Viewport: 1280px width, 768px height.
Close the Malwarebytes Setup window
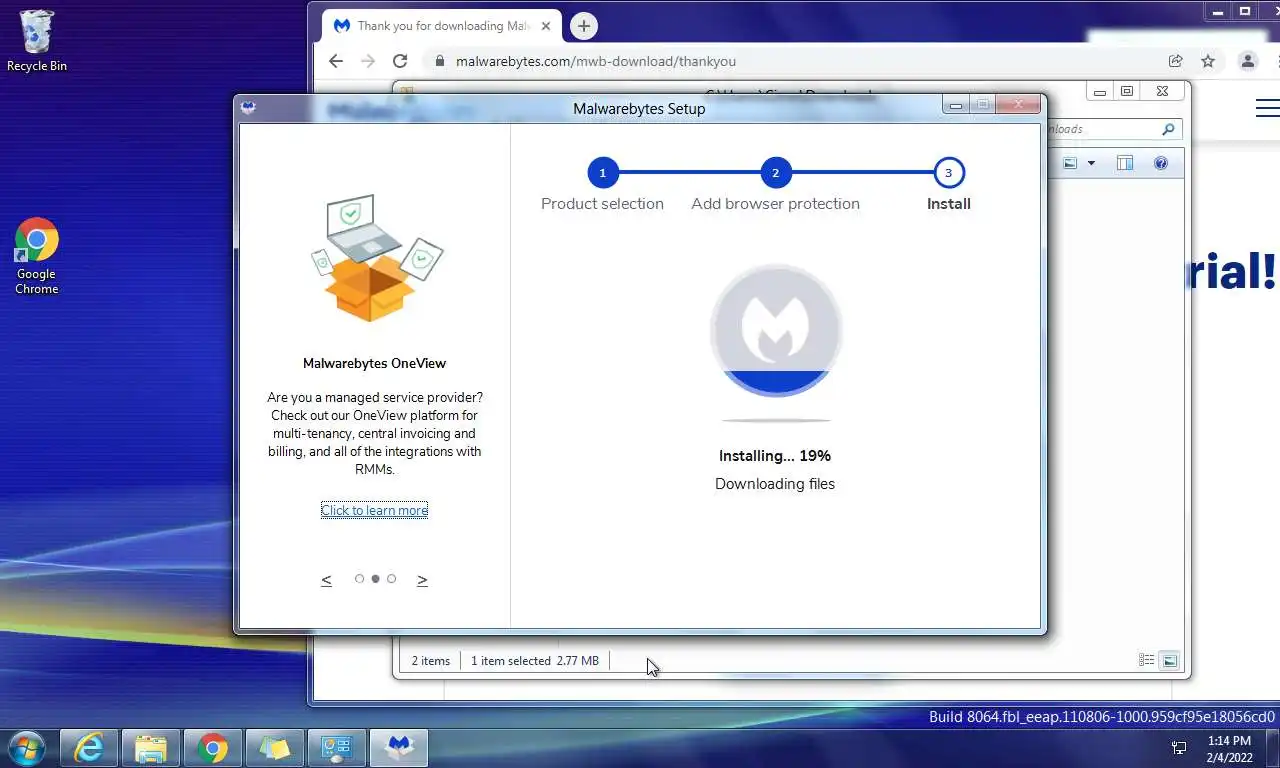[1019, 105]
